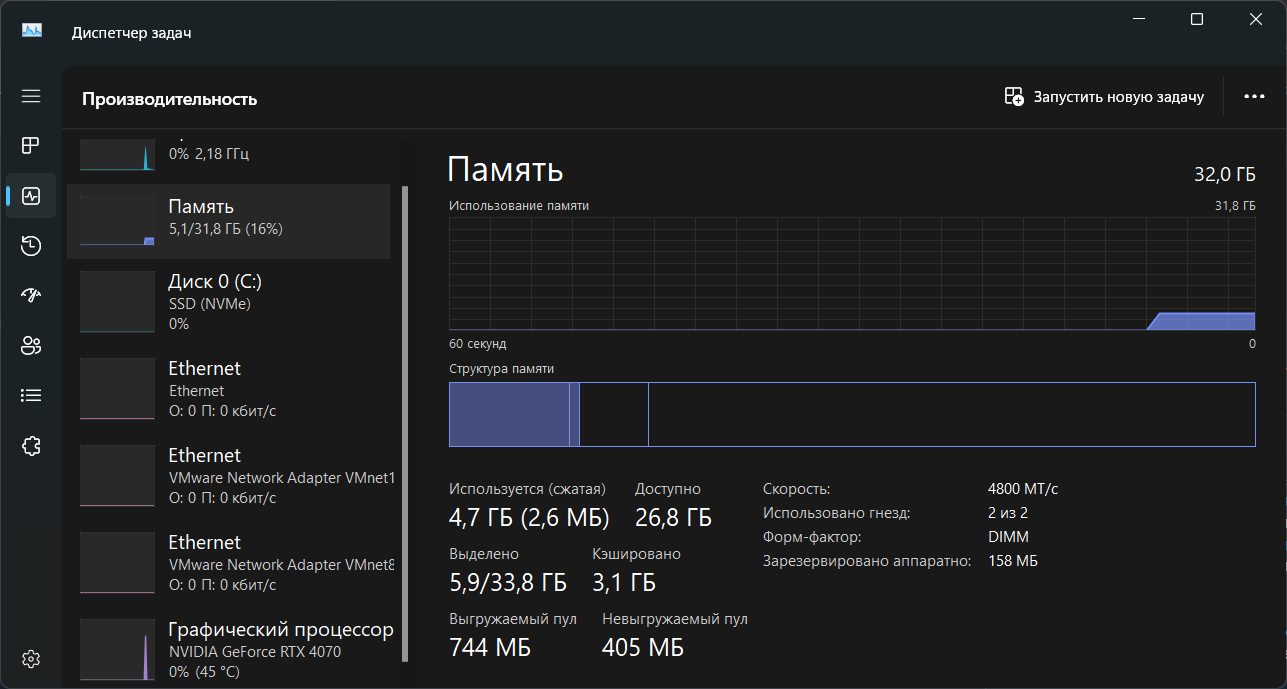Click the DIMM form factor value
Screen dimensions: 1287x689
click(x=1007, y=537)
